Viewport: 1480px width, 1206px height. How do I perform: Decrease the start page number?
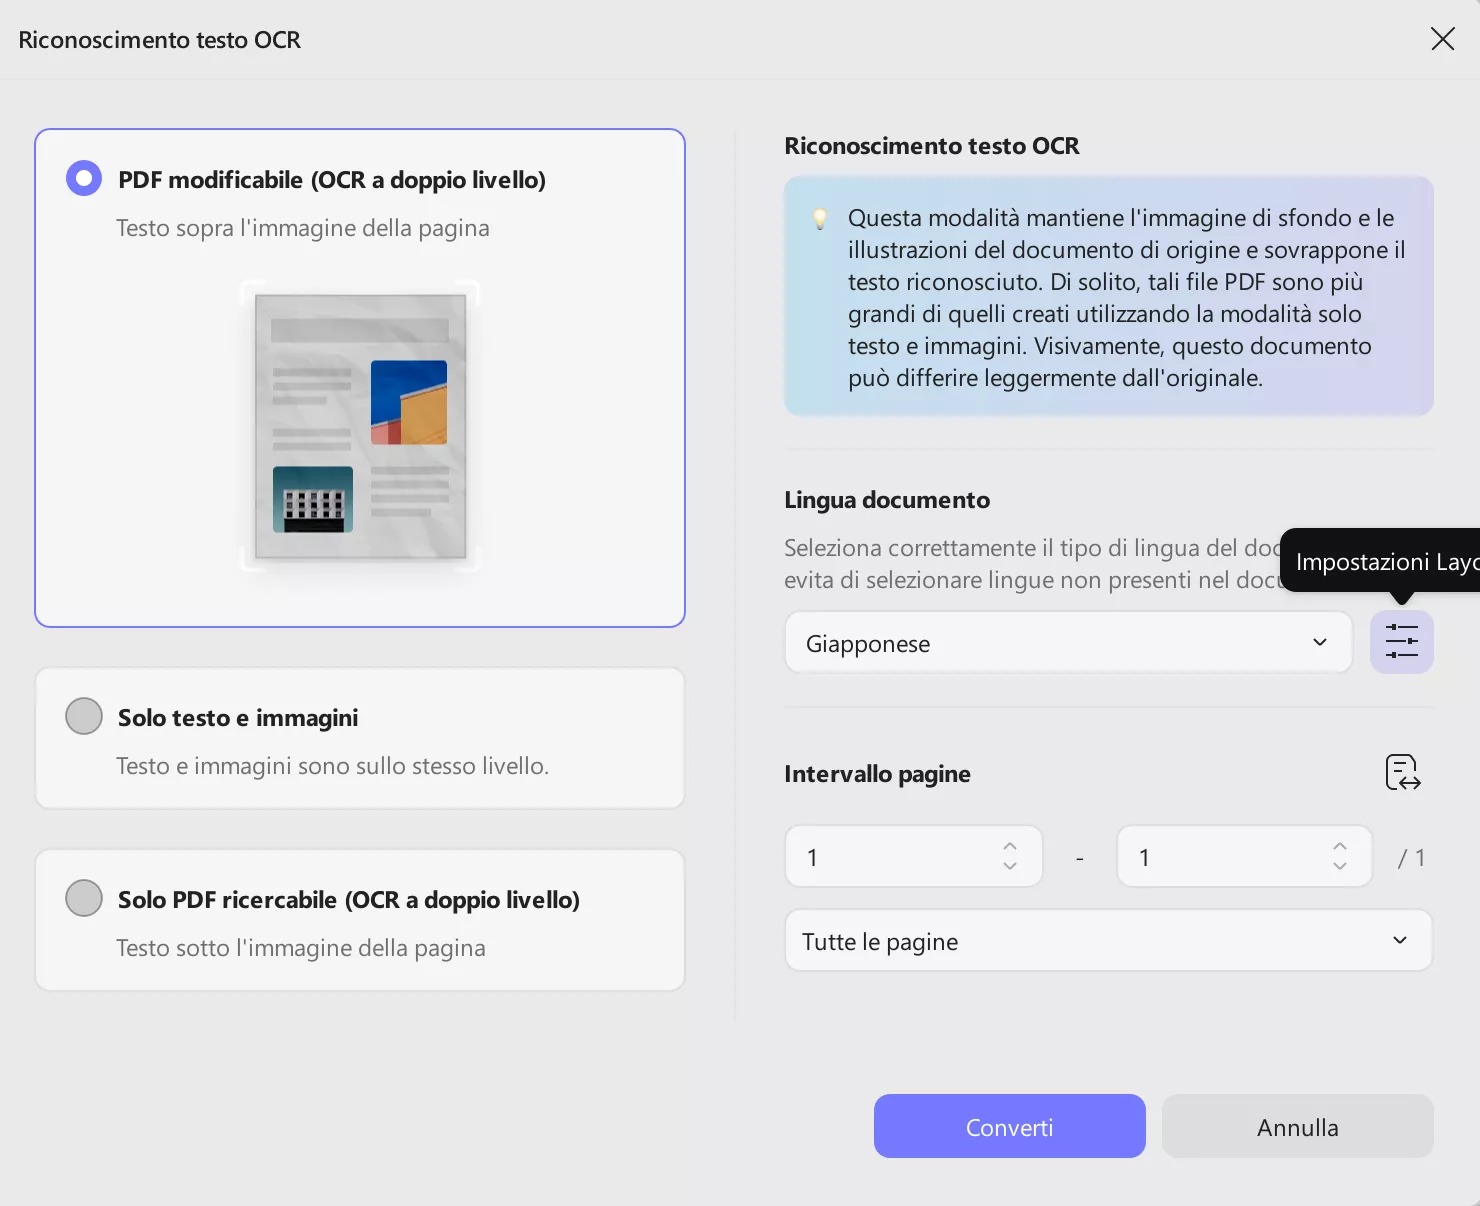pyautogui.click(x=1010, y=866)
